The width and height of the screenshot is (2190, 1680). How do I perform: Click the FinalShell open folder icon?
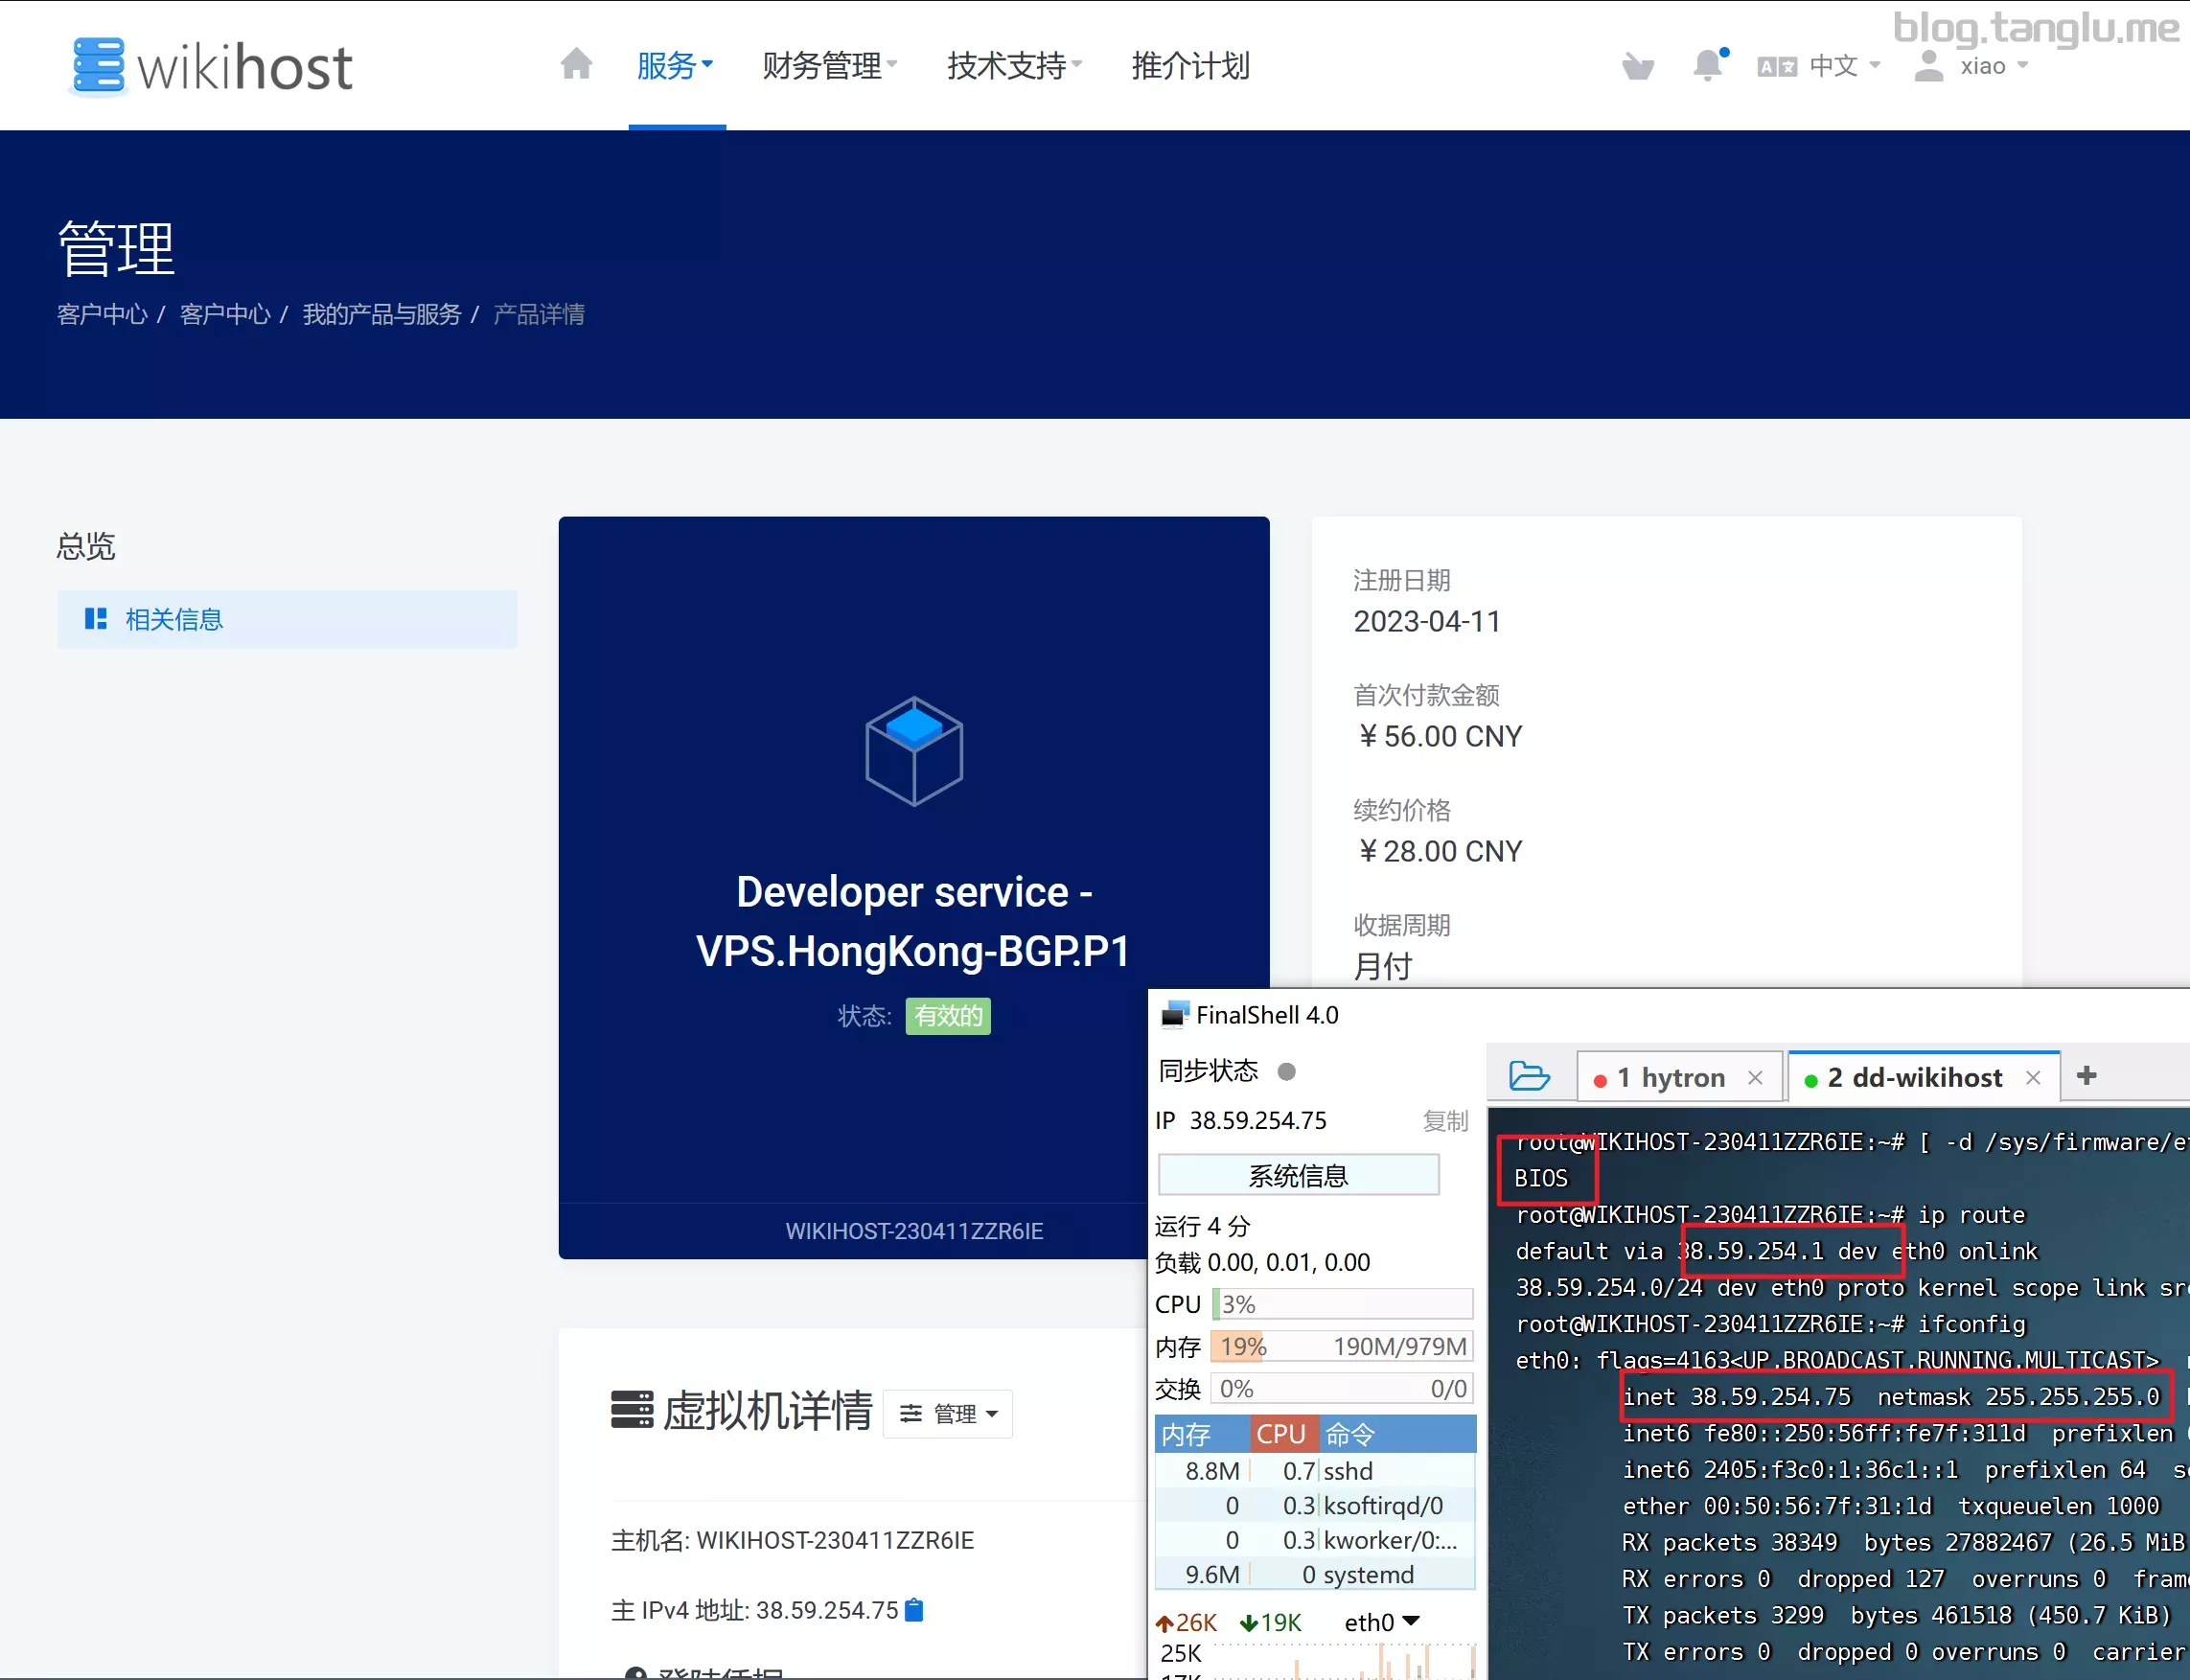pyautogui.click(x=1529, y=1077)
